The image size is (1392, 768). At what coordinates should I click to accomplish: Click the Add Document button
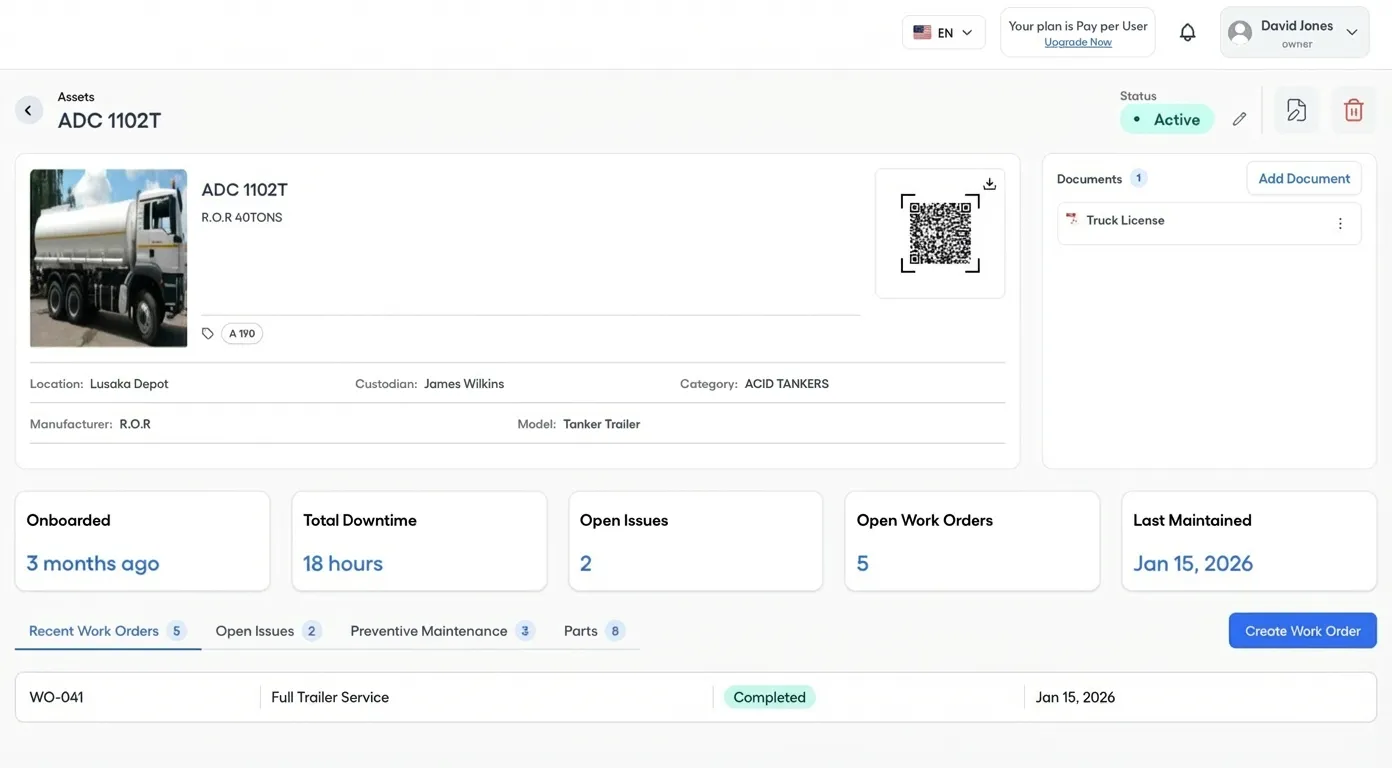click(x=1303, y=177)
